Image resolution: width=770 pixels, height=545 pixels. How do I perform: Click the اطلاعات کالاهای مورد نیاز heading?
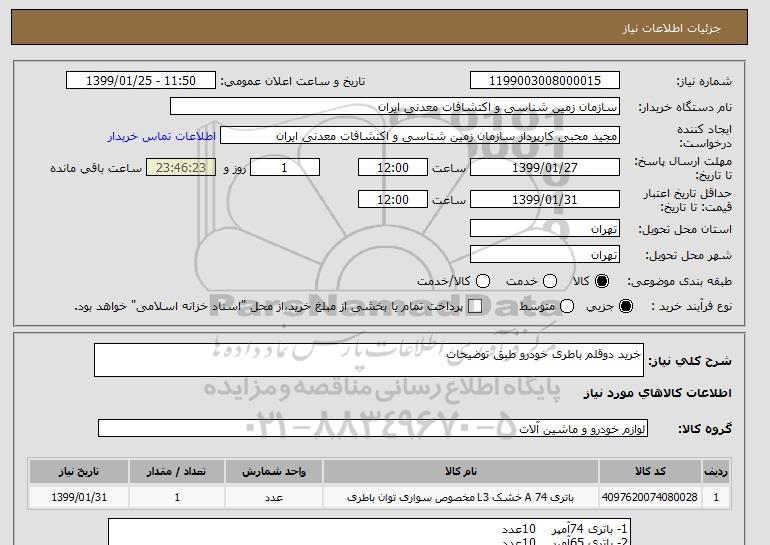pyautogui.click(x=658, y=393)
